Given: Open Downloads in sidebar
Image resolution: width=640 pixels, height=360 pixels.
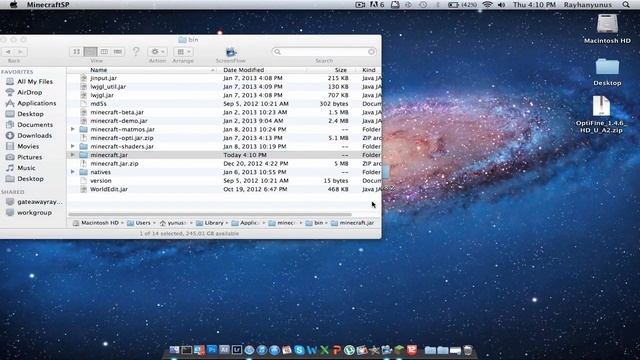Looking at the screenshot, I should (x=34, y=136).
